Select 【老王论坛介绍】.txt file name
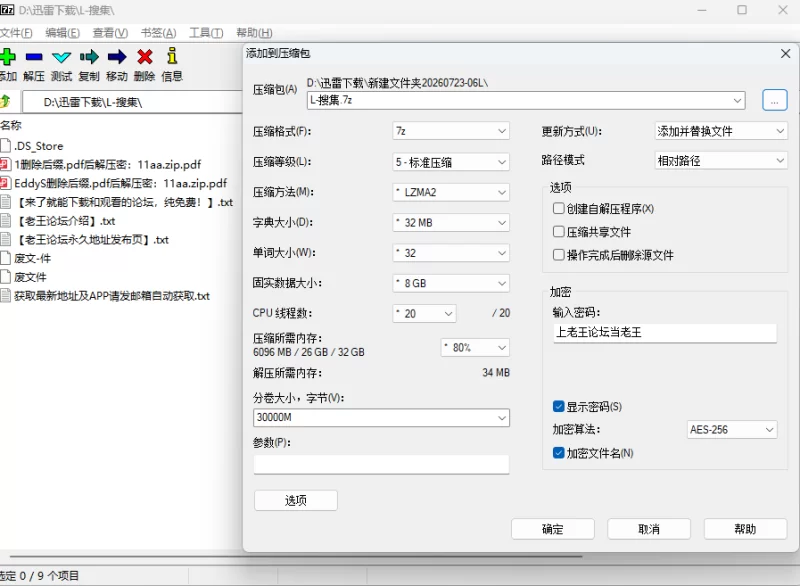 point(65,221)
